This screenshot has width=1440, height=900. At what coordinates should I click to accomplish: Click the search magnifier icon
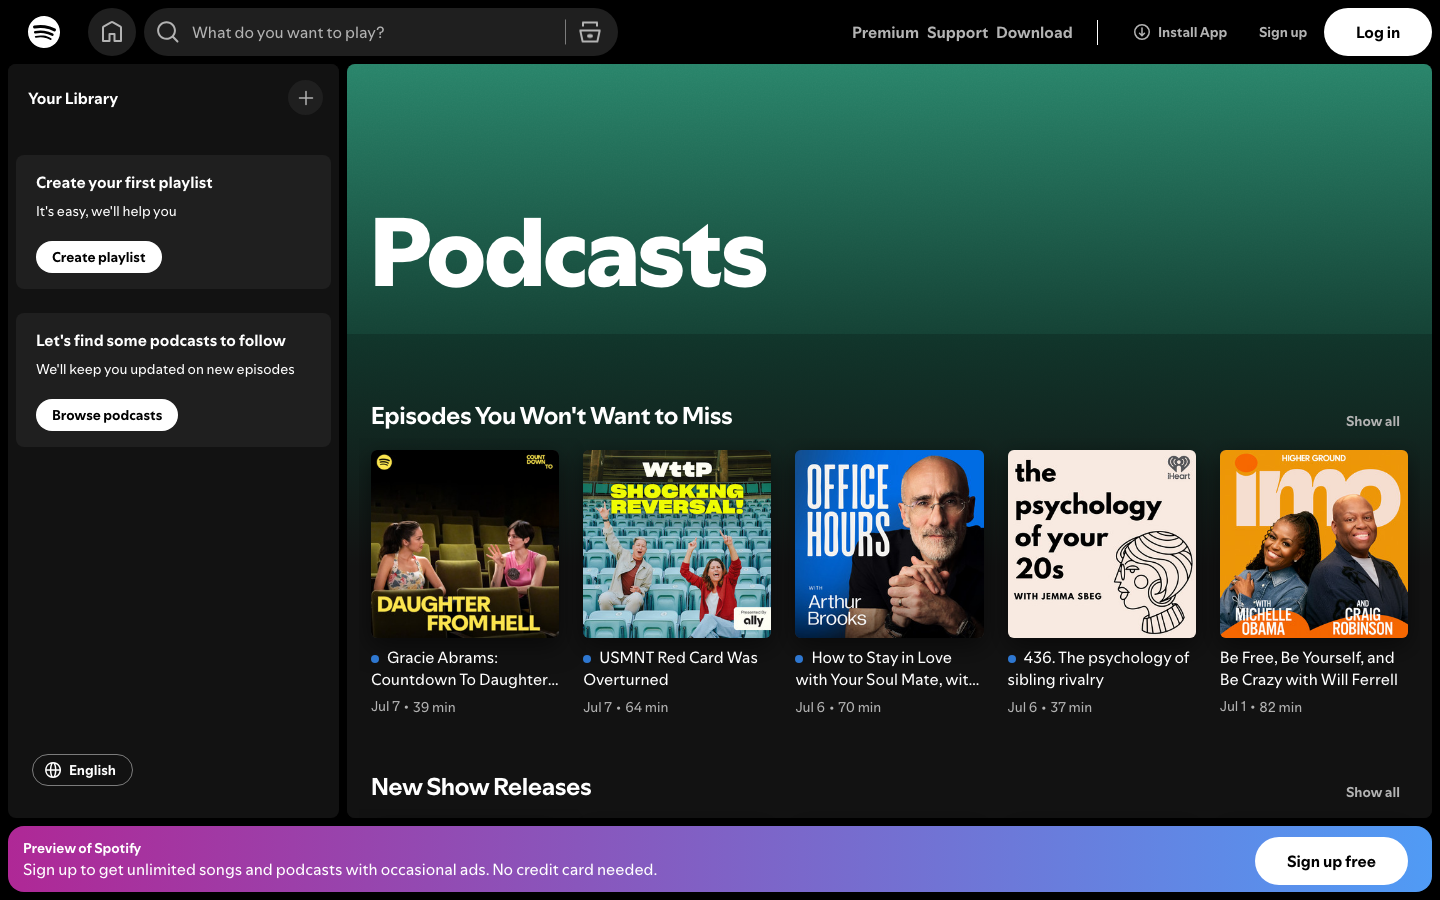(x=168, y=32)
